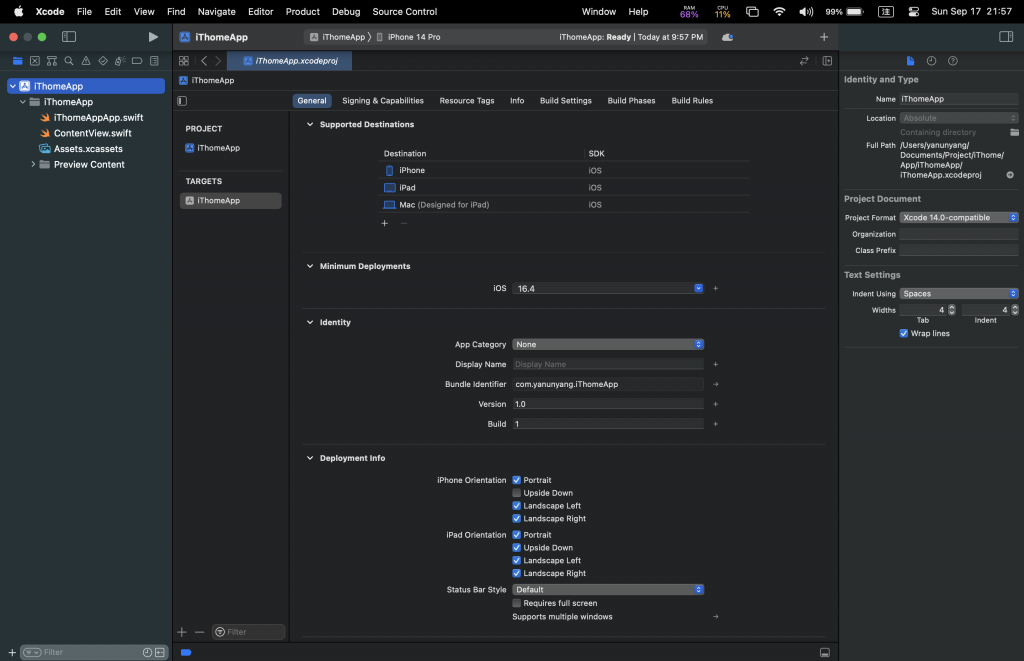Open the Project navigator folder icon
1024x661 pixels.
[x=18, y=61]
